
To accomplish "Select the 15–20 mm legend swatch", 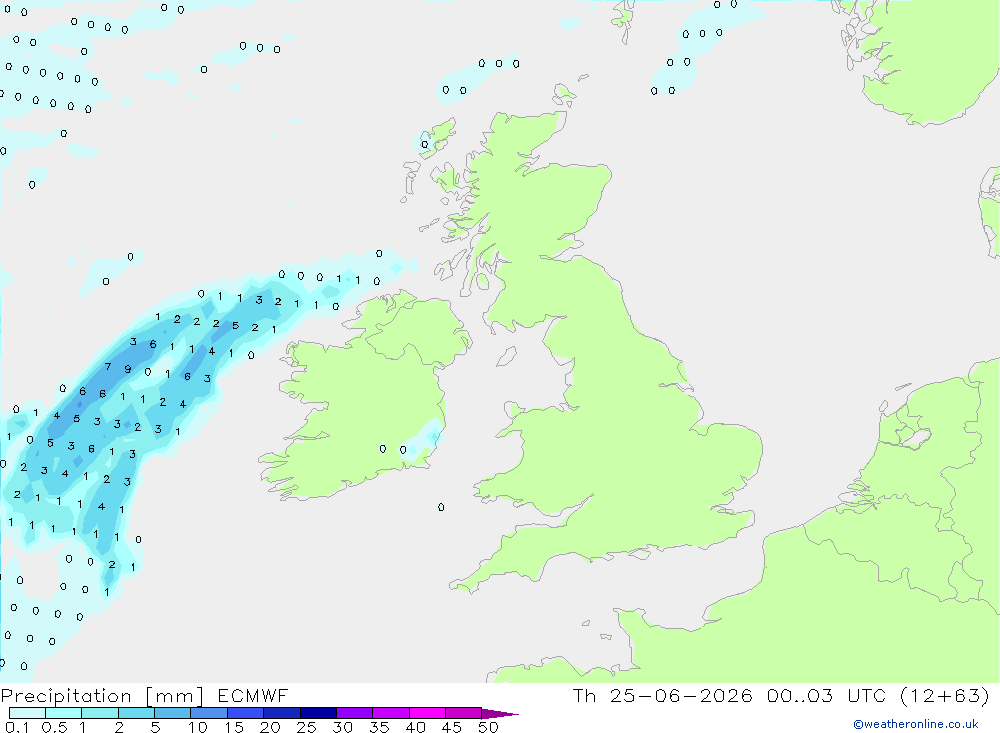I will pyautogui.click(x=245, y=713).
